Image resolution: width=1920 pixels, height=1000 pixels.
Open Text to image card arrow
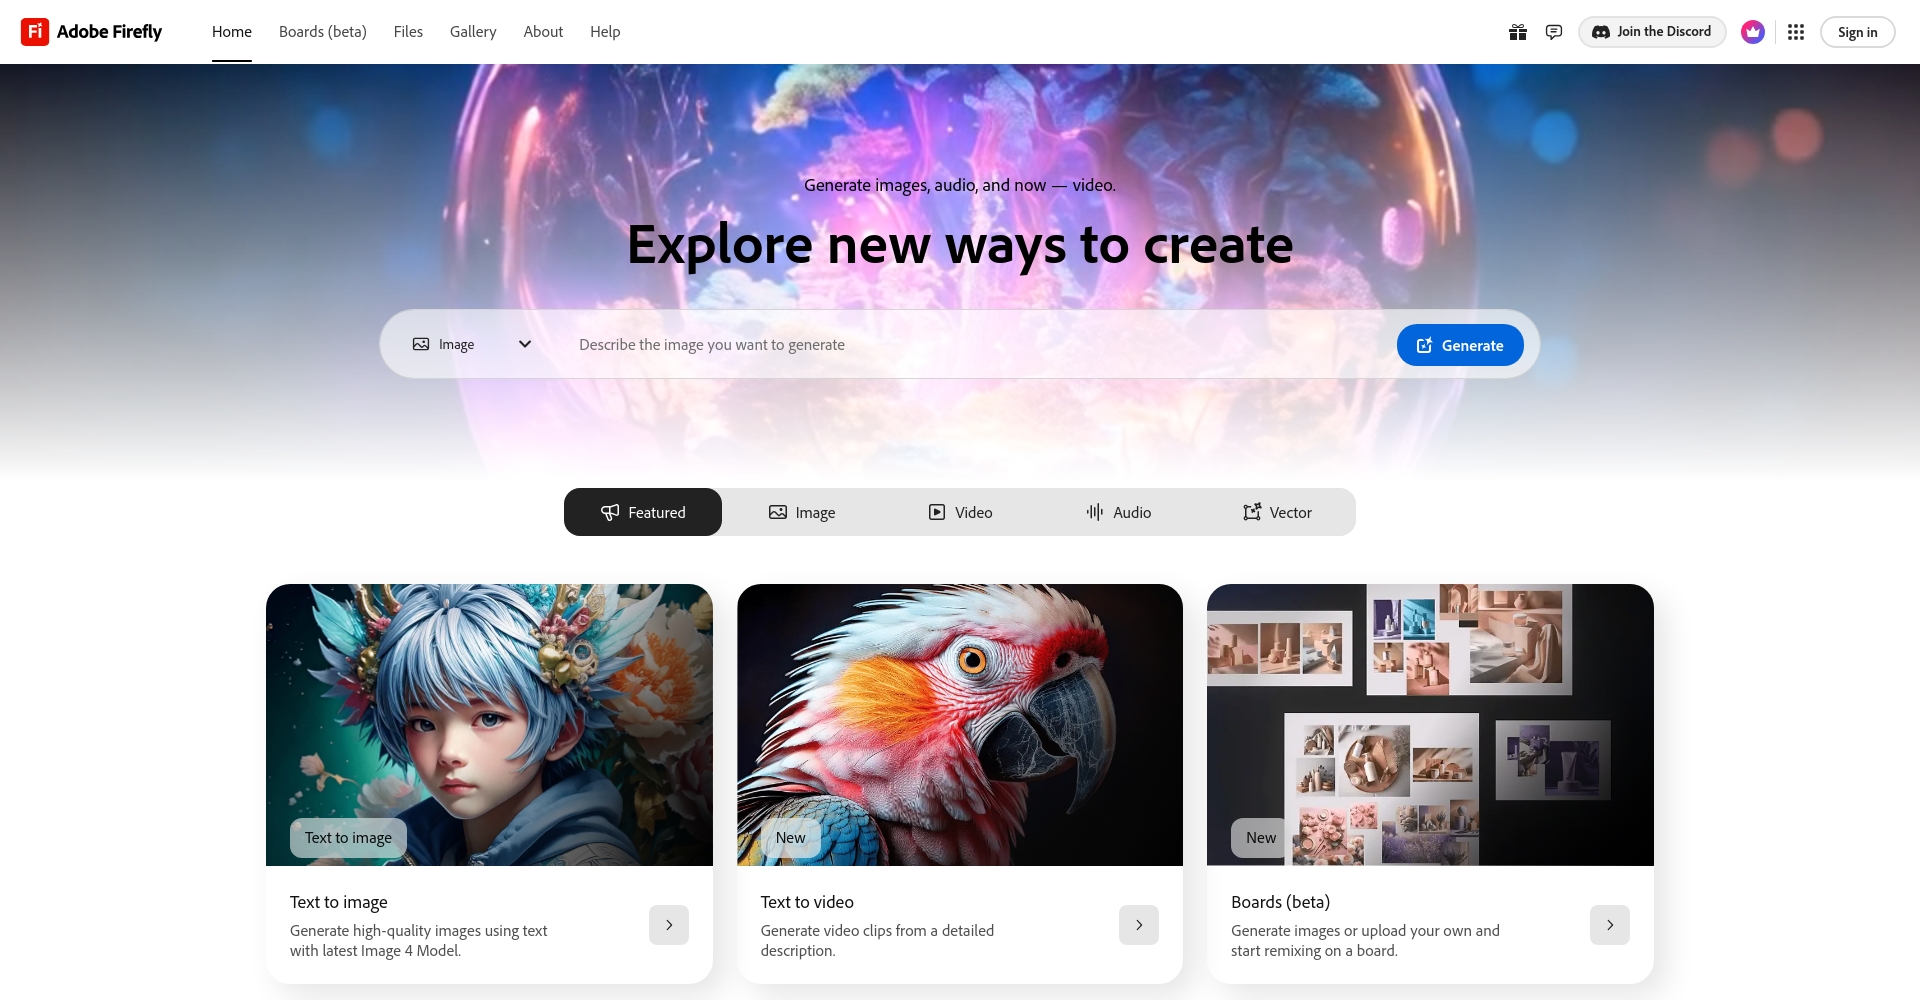[669, 925]
